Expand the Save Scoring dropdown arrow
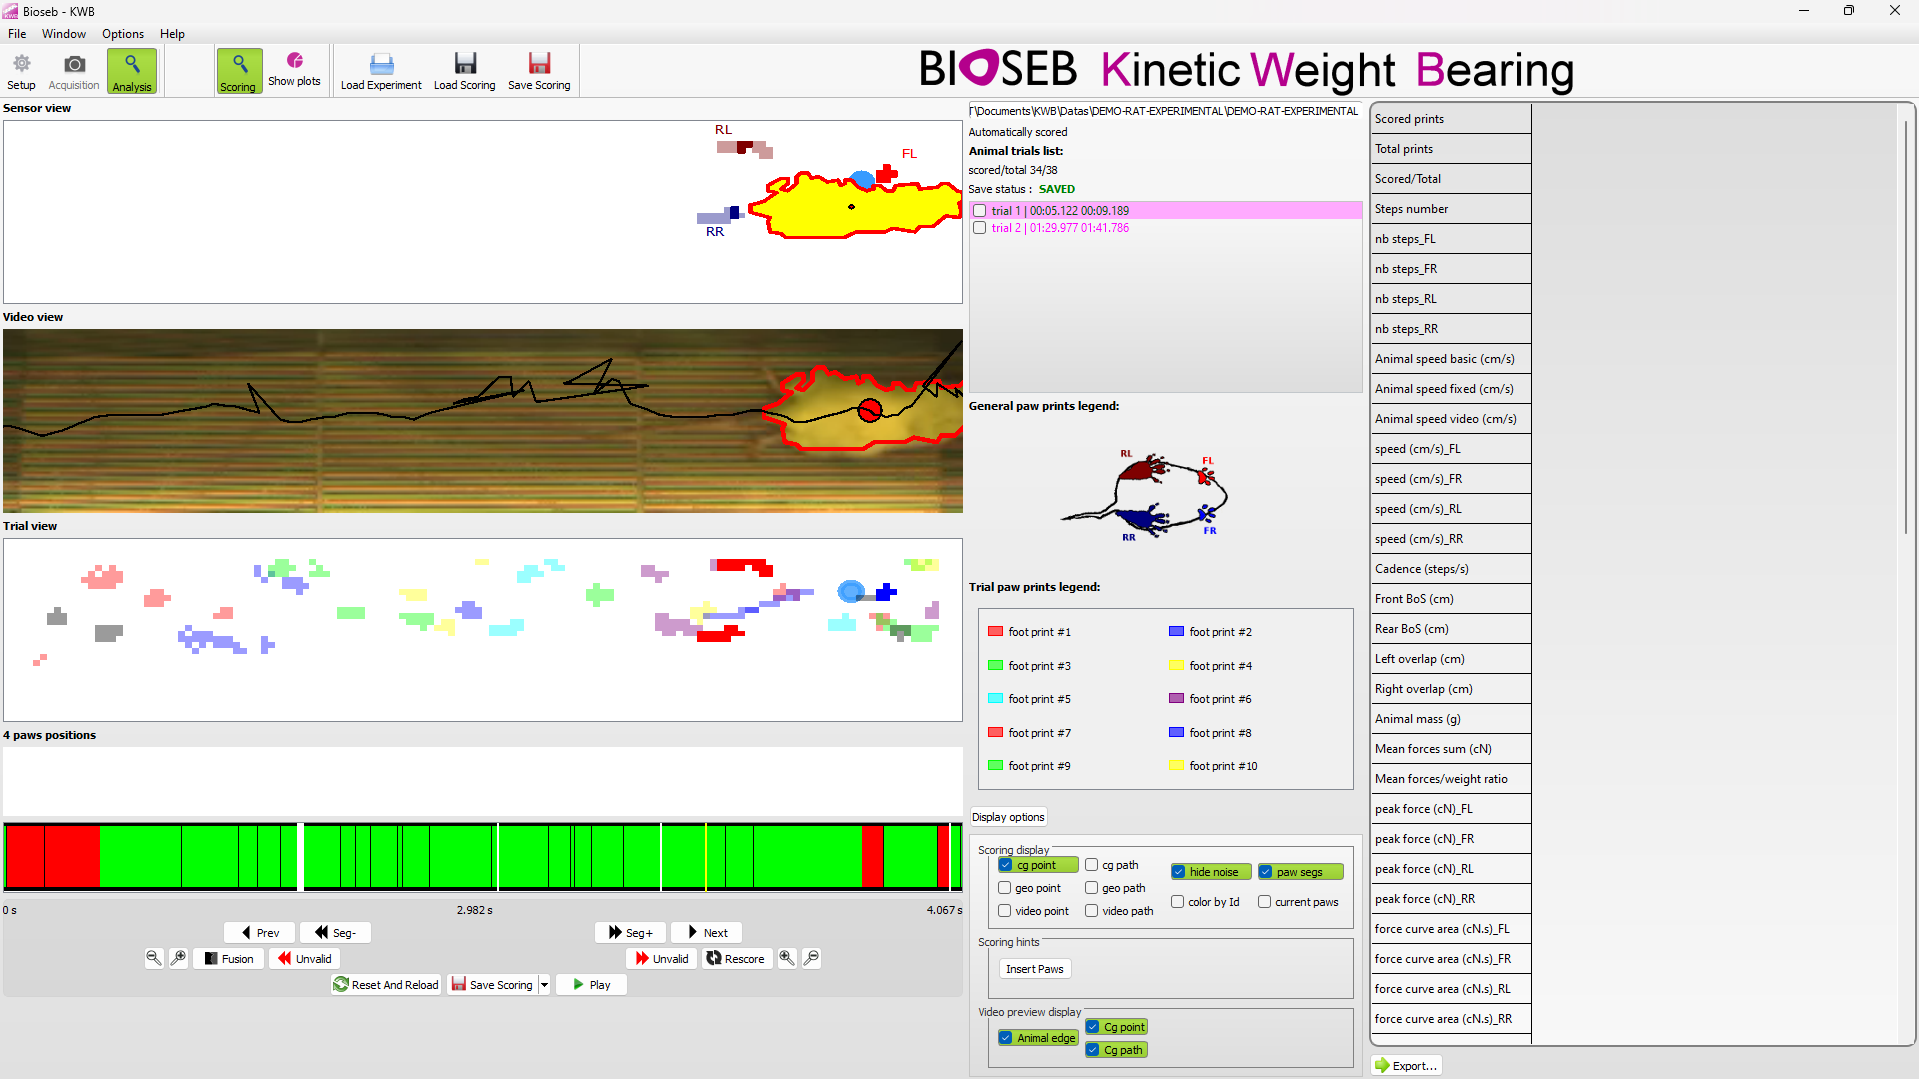 pos(544,985)
